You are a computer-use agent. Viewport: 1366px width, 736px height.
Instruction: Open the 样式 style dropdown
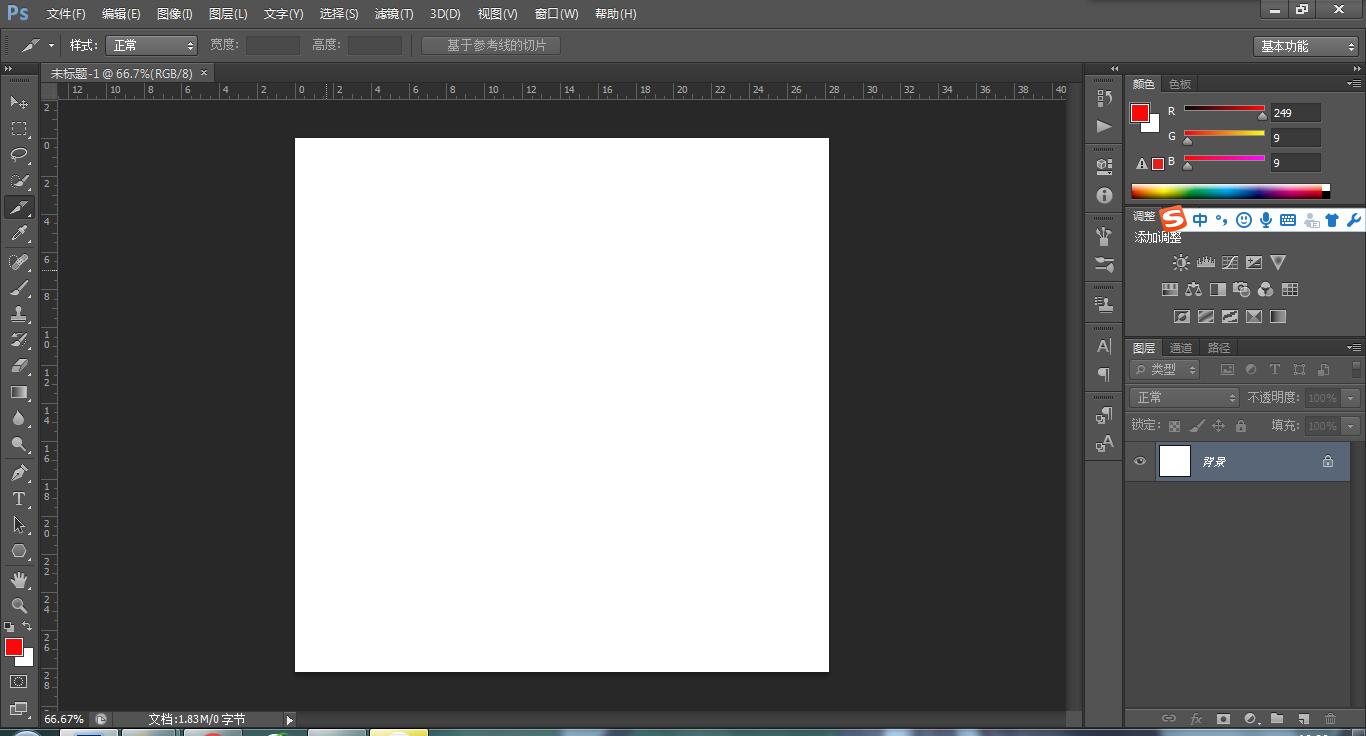151,46
